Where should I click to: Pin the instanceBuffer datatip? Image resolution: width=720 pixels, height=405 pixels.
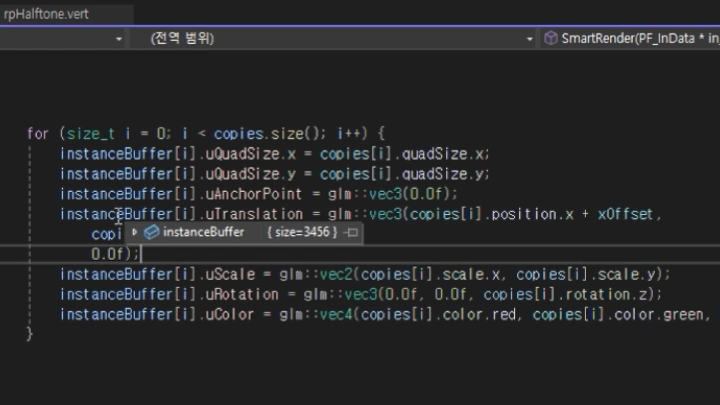click(352, 233)
